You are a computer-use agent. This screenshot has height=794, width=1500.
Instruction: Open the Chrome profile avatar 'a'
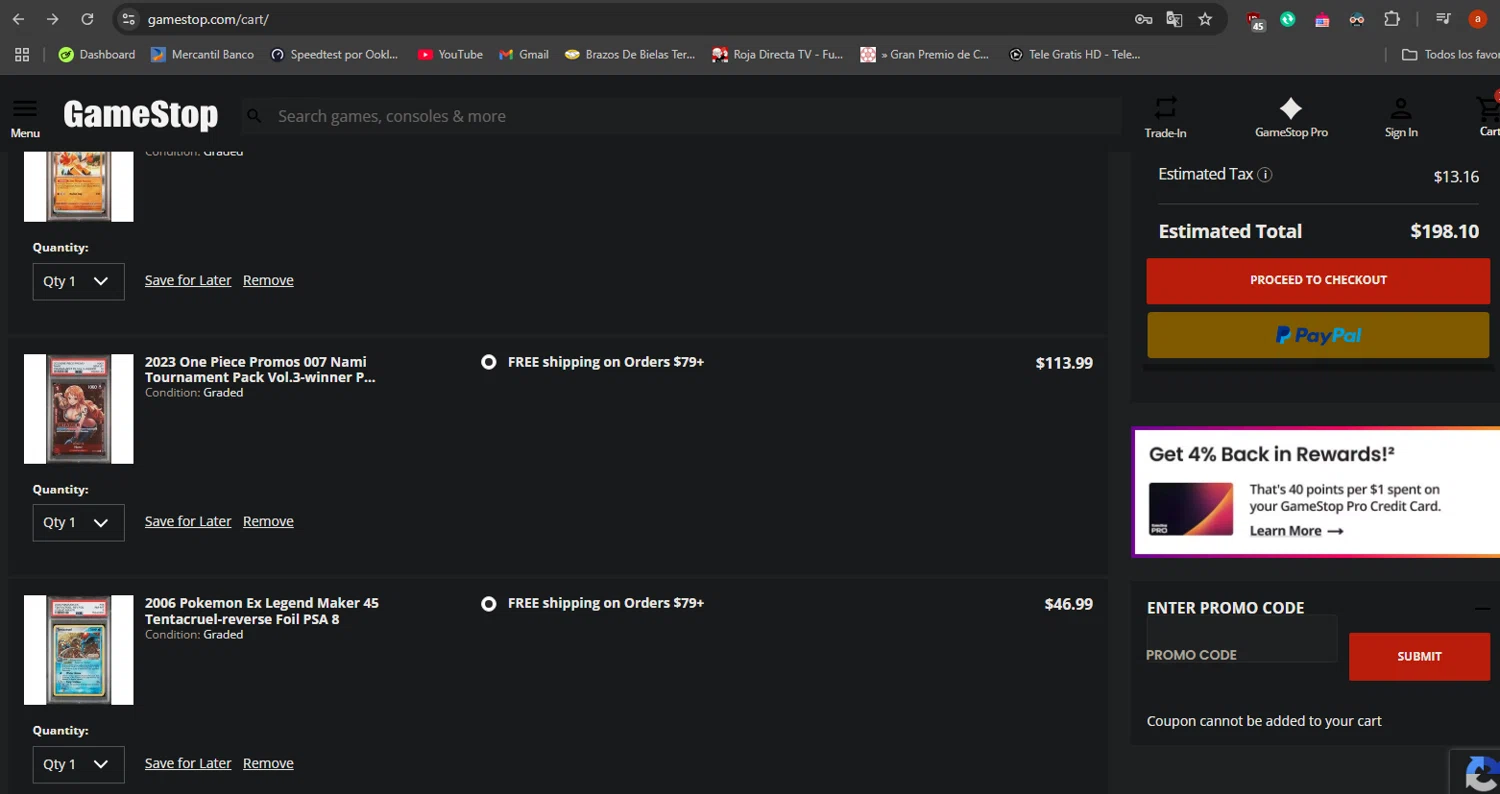pos(1477,19)
